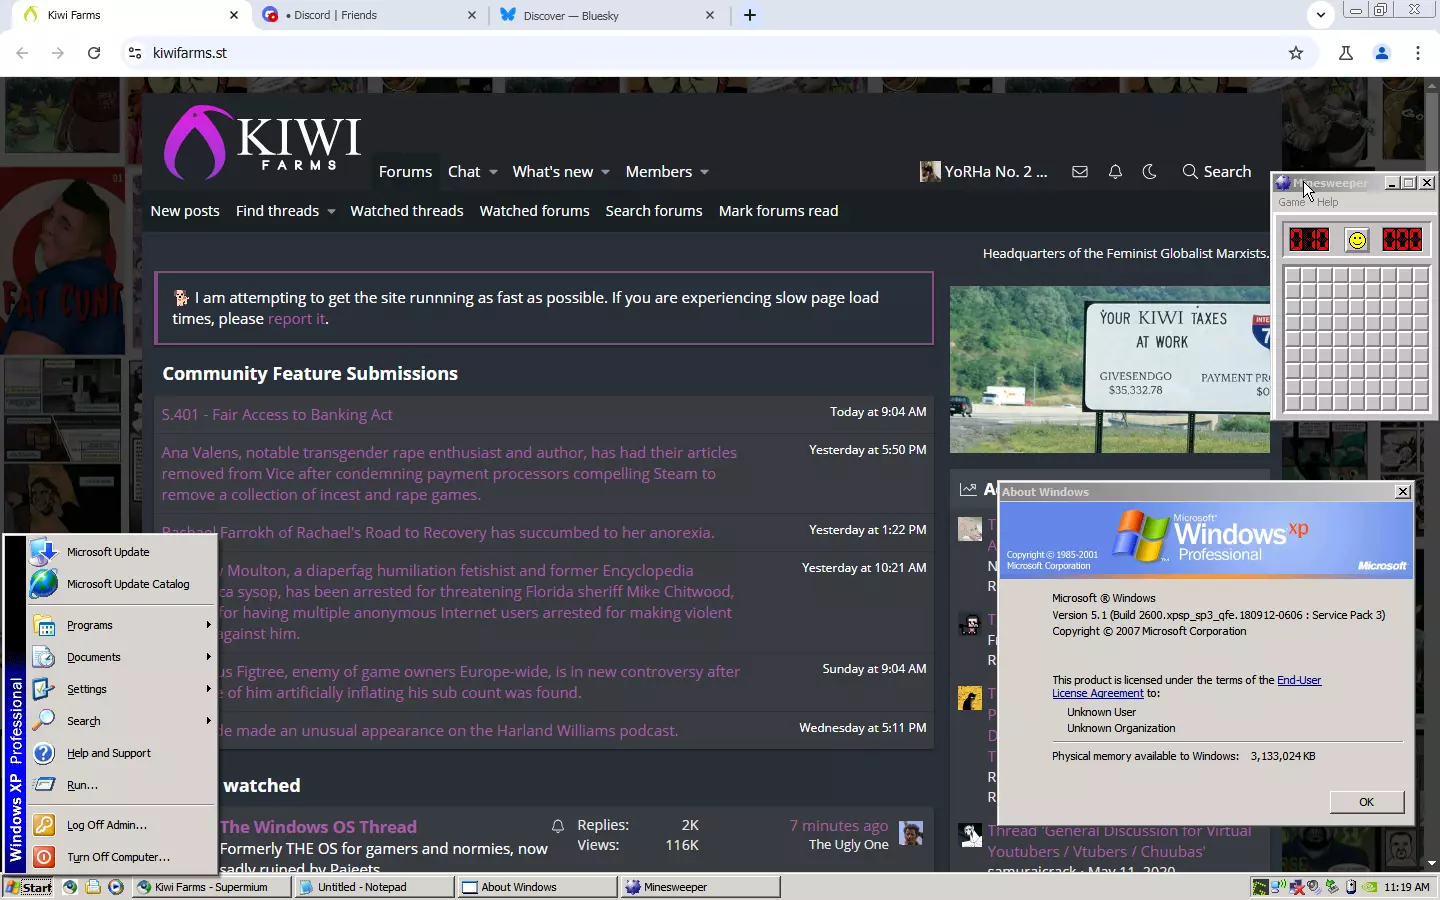
Task: Expand the What's new dropdown
Action: 605,172
